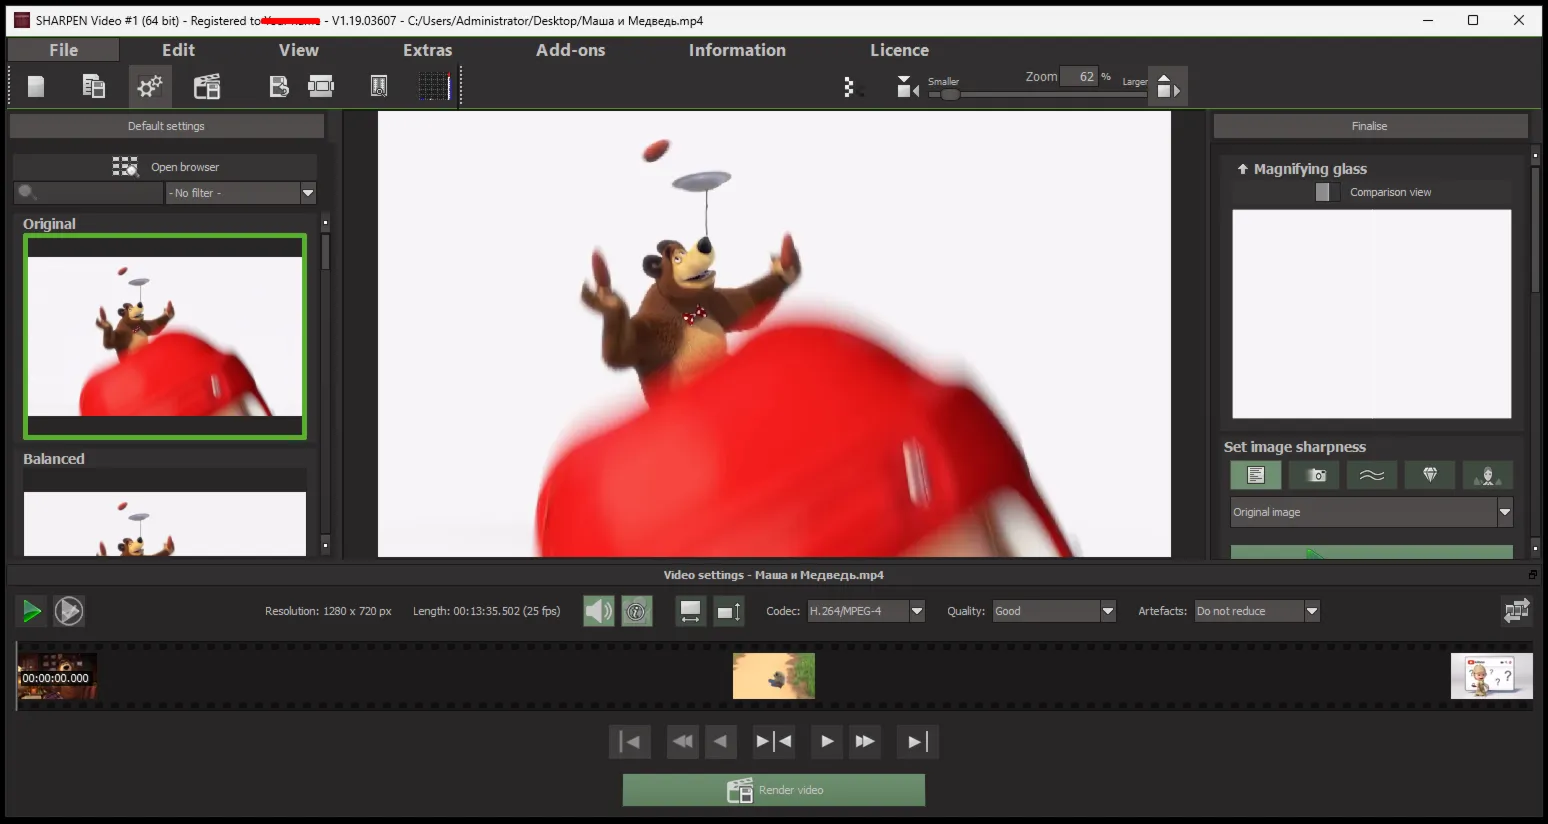Viewport: 1548px width, 824px height.
Task: Open the Quality Good dropdown
Action: 1054,611
